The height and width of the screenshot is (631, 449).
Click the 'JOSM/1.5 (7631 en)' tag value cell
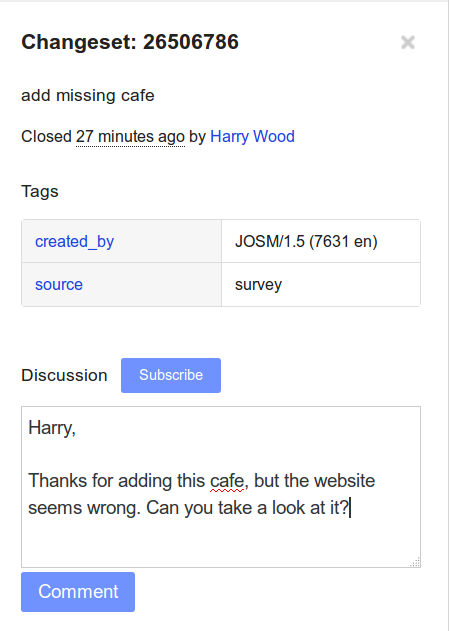(x=321, y=241)
